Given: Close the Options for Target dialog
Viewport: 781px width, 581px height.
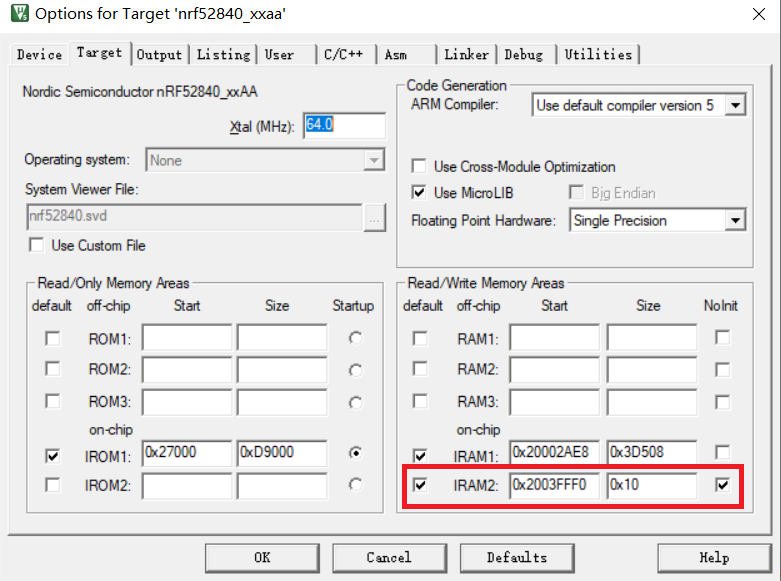Looking at the screenshot, I should click(758, 14).
